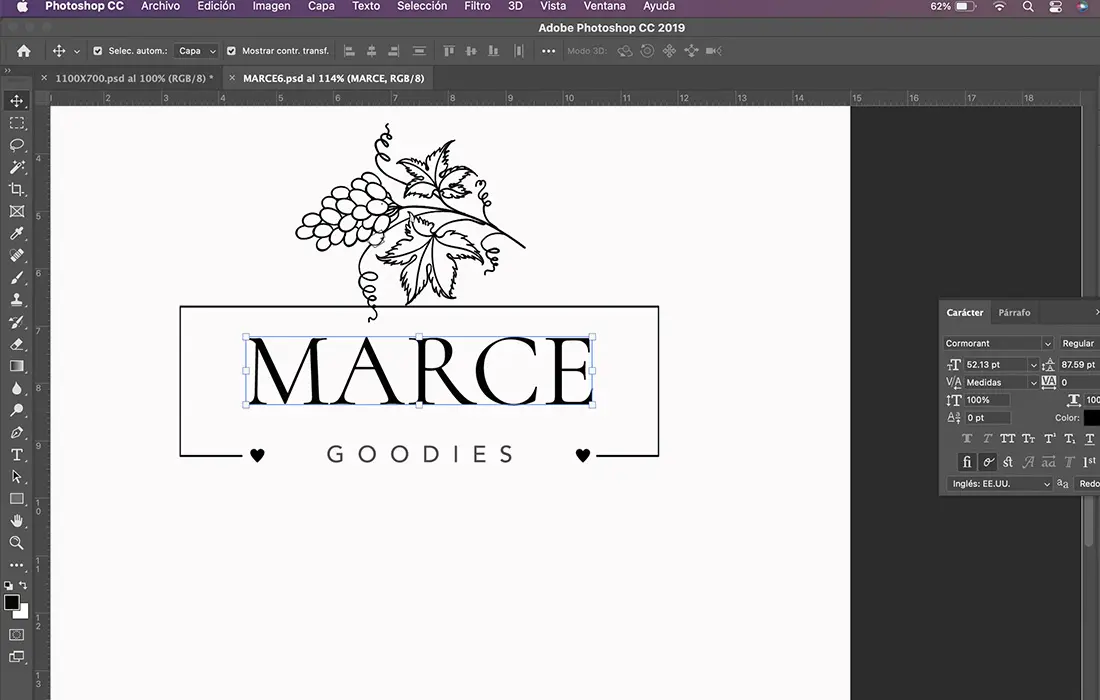Open the Capa auto-select dropdown

click(196, 51)
